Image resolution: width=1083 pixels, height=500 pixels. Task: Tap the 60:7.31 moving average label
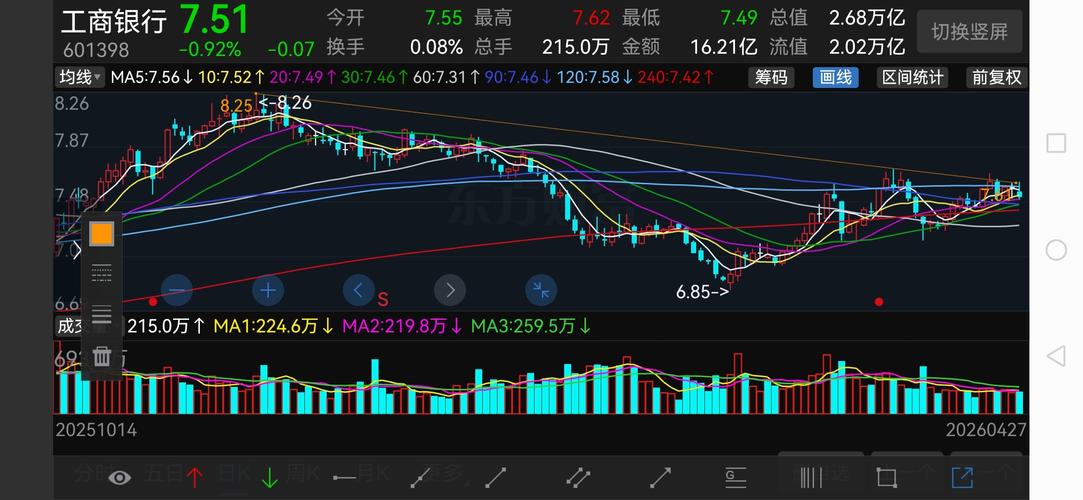tap(446, 77)
